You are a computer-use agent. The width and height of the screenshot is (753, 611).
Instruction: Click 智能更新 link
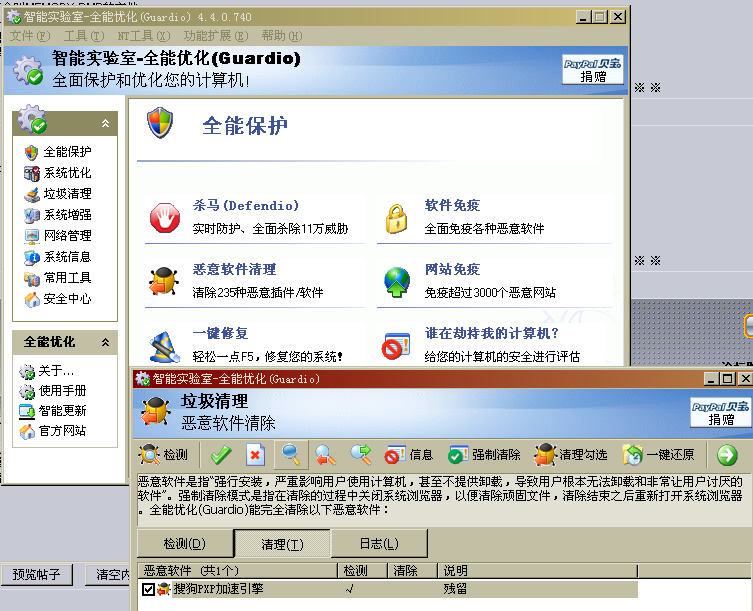(x=62, y=411)
